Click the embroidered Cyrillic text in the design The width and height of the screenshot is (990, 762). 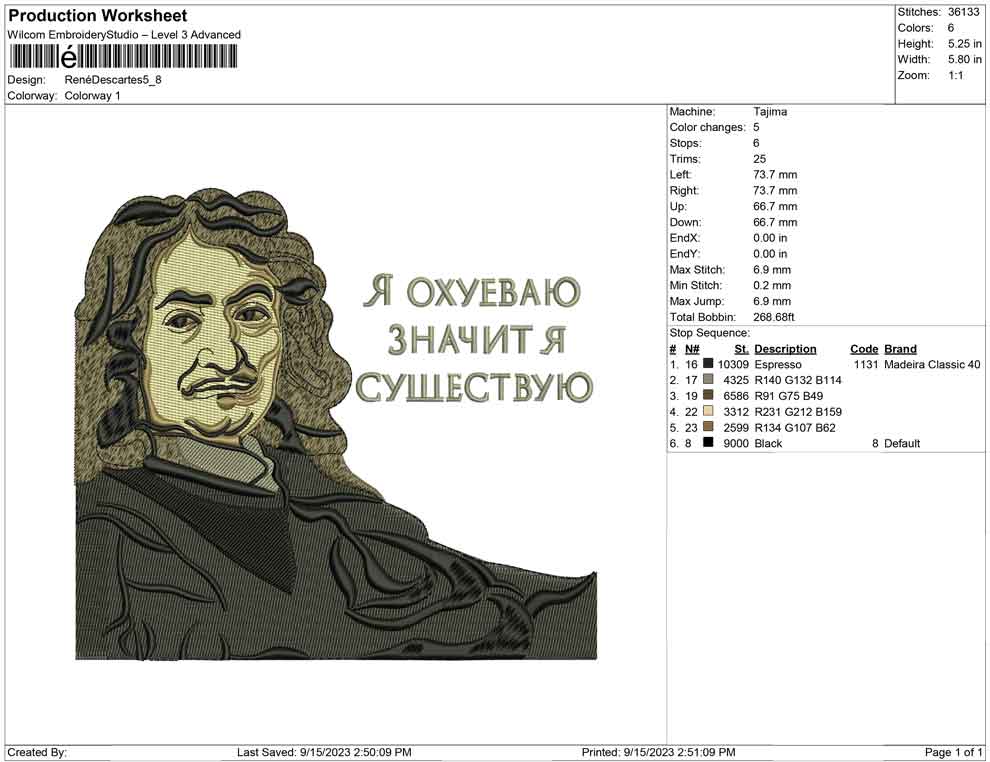[475, 339]
